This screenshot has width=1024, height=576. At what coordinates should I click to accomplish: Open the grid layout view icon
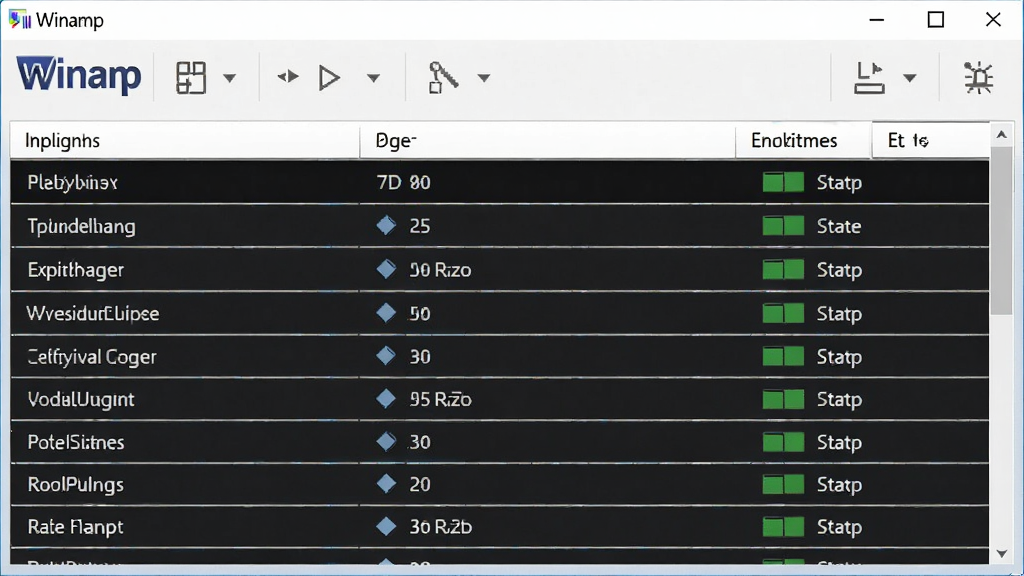(x=191, y=78)
